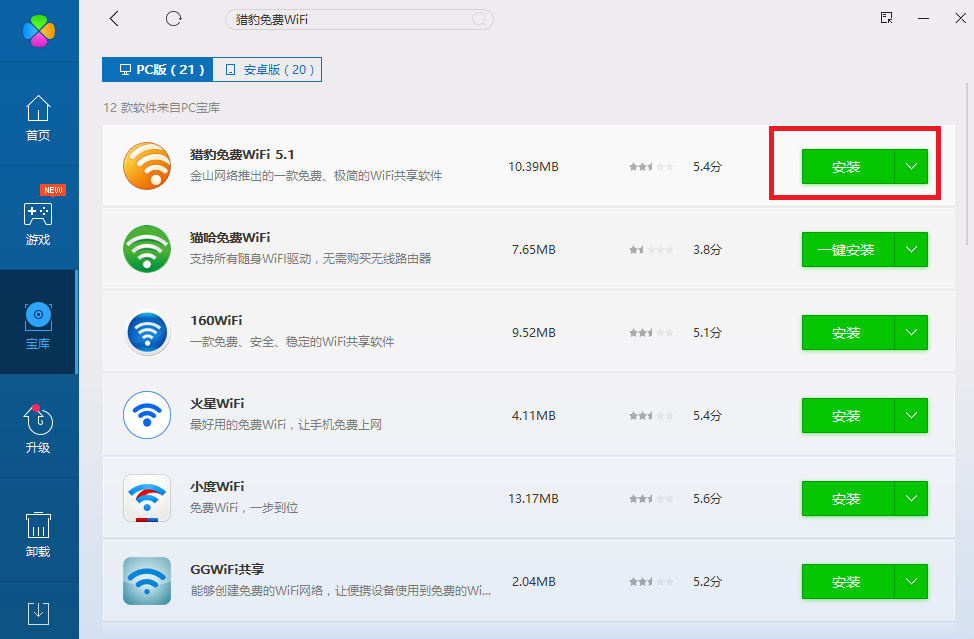974x639 pixels.
Task: Open the 首页 home section
Action: (38, 117)
